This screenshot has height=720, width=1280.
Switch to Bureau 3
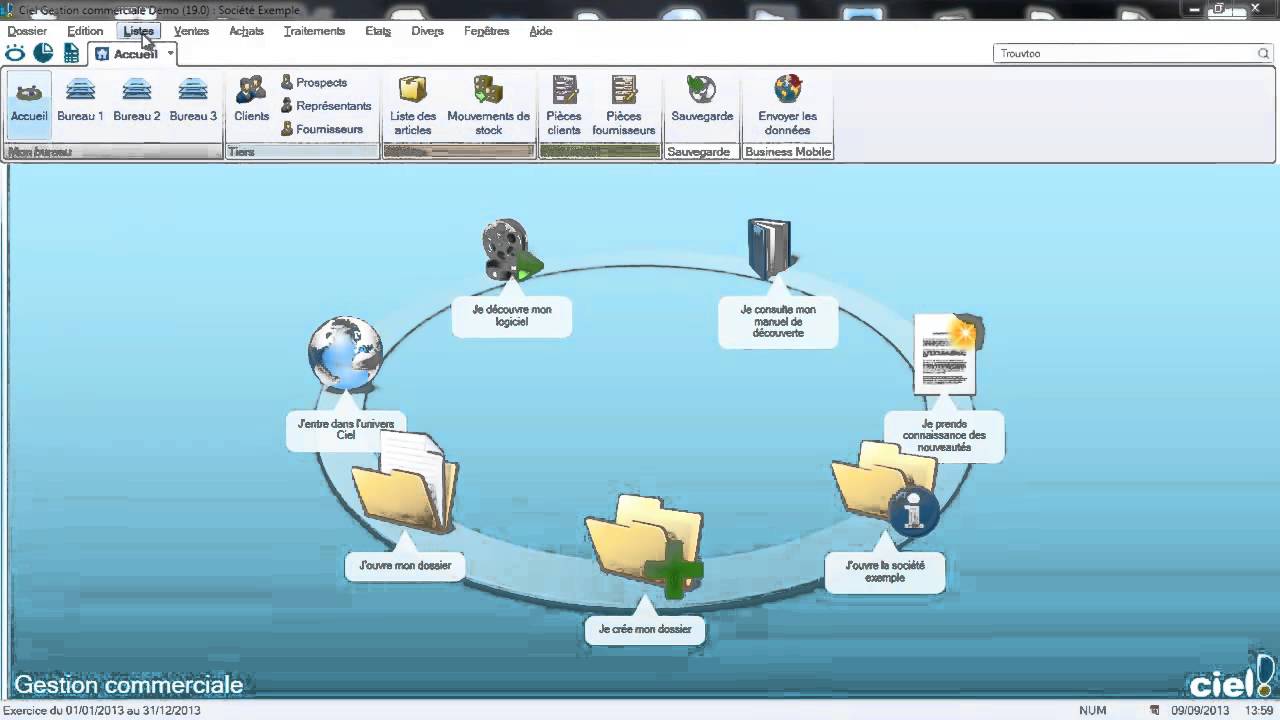[193, 100]
